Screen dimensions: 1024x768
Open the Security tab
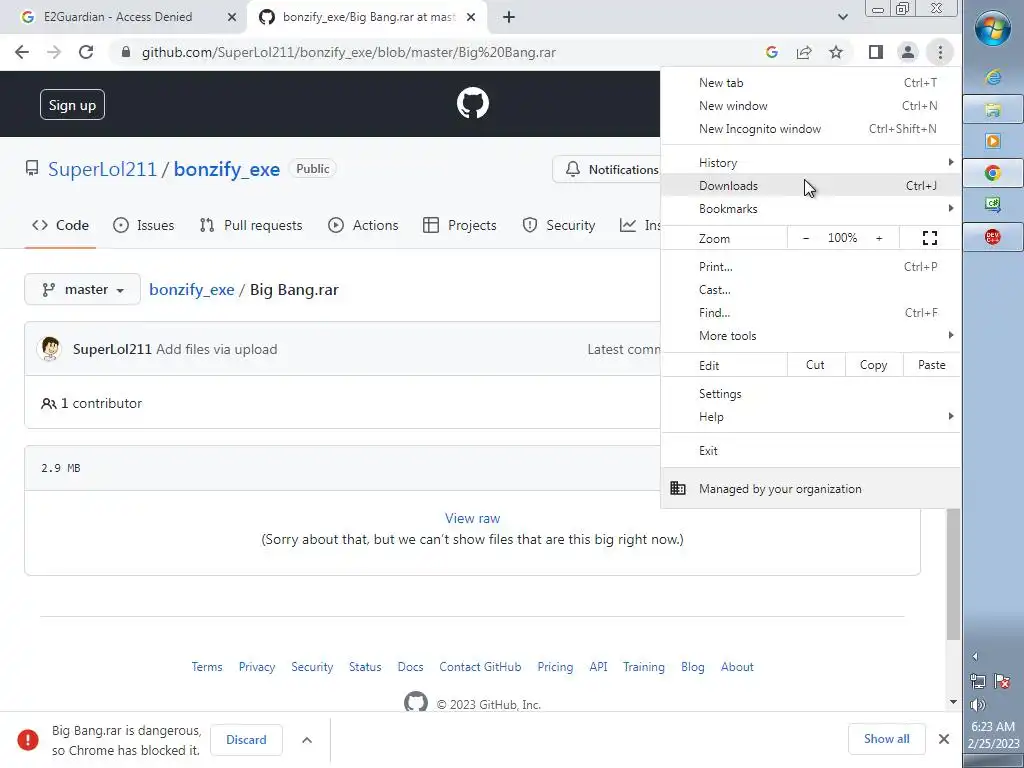pos(559,225)
